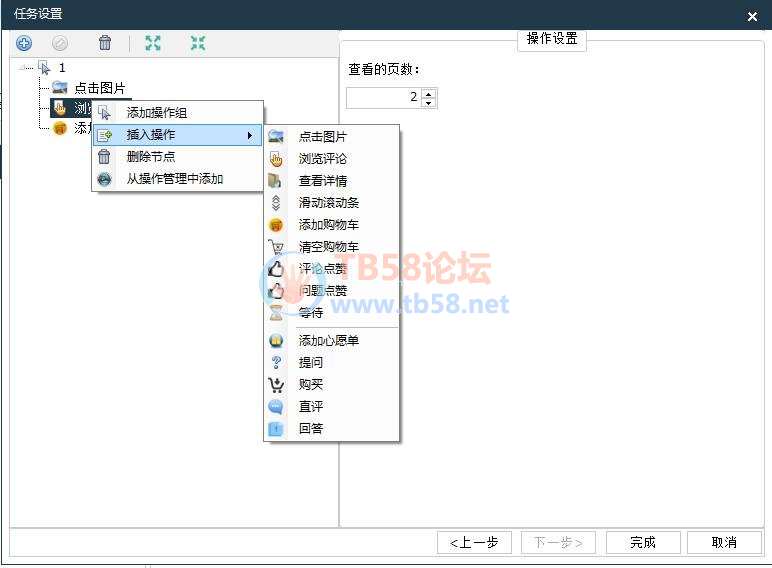Insert 浏览评论 operation
The height and width of the screenshot is (568, 772).
[x=332, y=158]
